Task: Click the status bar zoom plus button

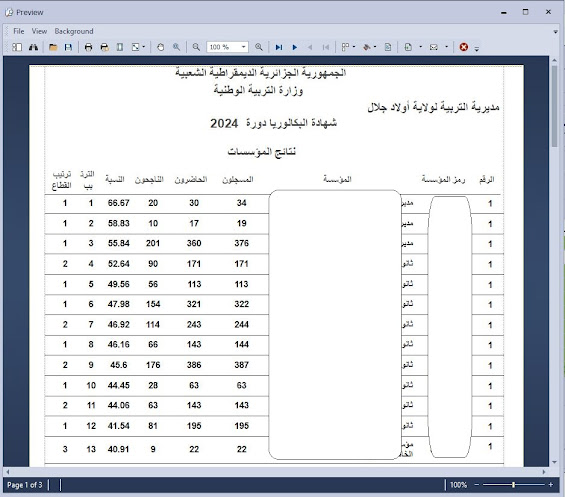Action: pos(551,485)
